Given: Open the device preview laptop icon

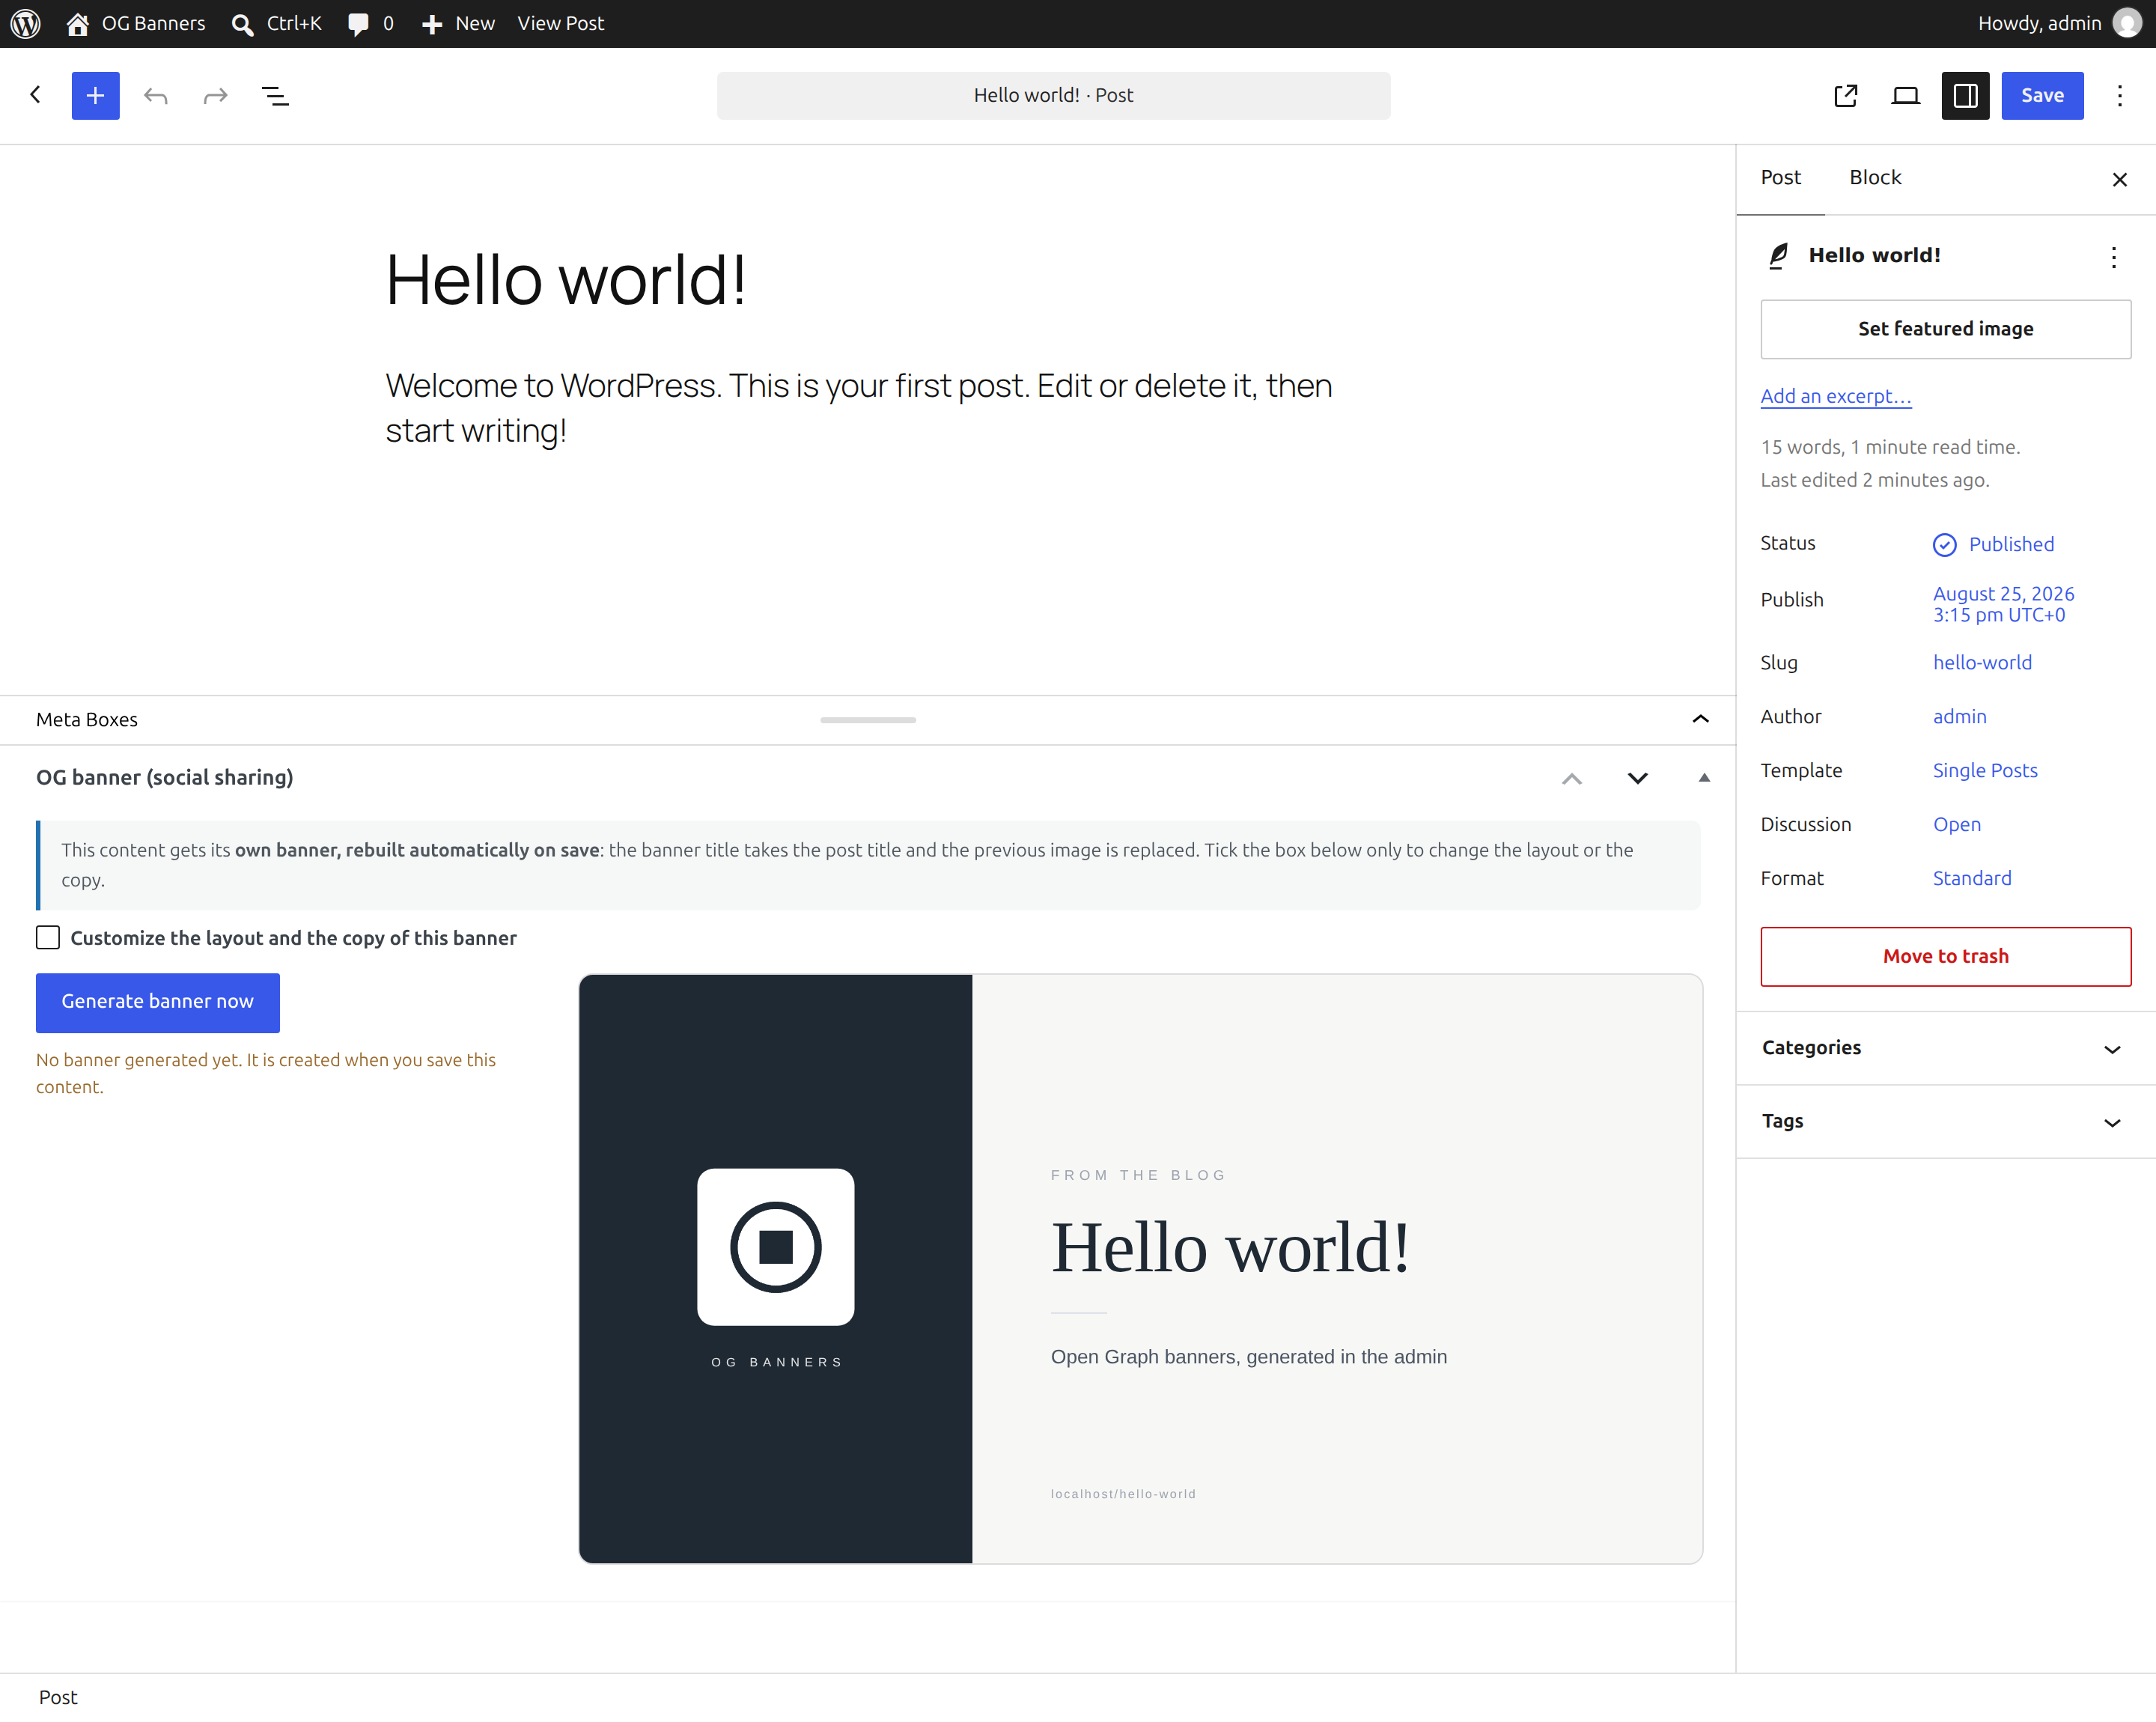Looking at the screenshot, I should coord(1905,95).
